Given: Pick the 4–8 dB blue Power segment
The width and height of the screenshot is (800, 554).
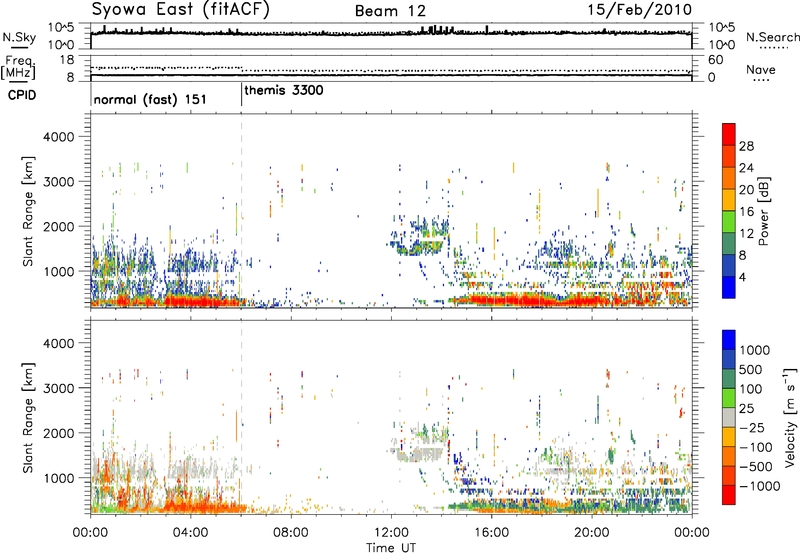Looking at the screenshot, I should tap(729, 266).
